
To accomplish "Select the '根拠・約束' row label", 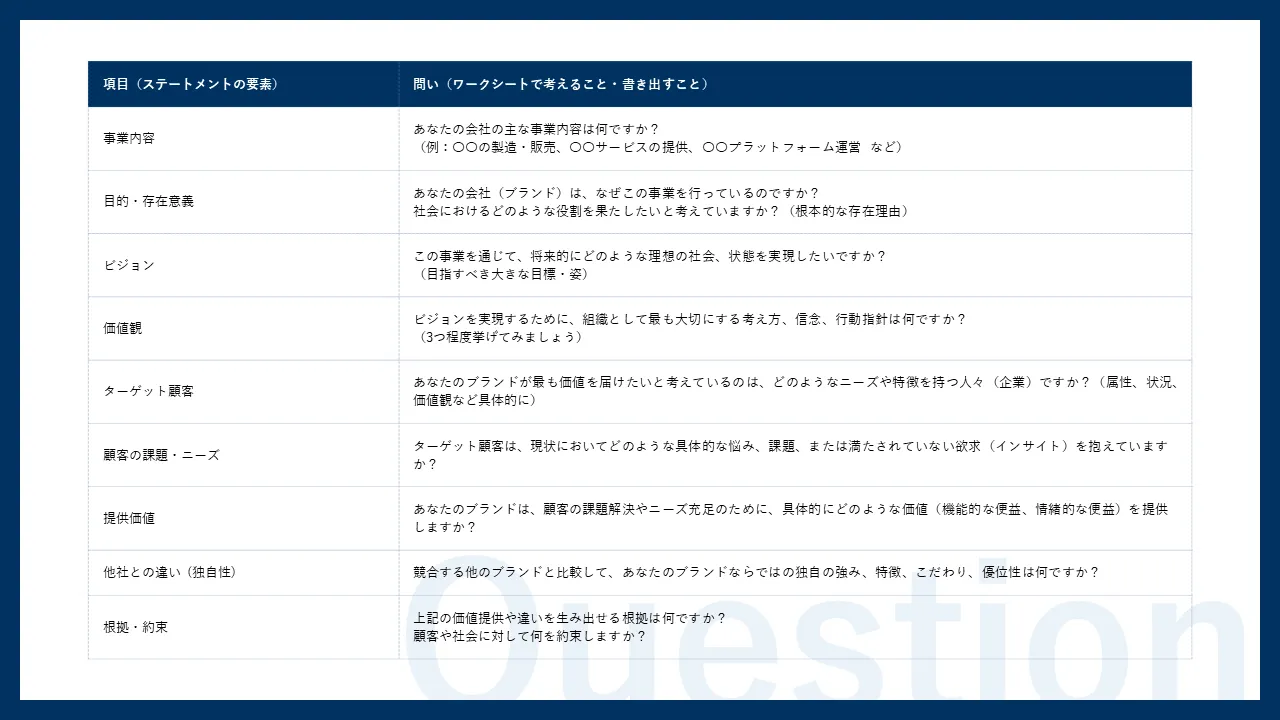I will [x=135, y=627].
